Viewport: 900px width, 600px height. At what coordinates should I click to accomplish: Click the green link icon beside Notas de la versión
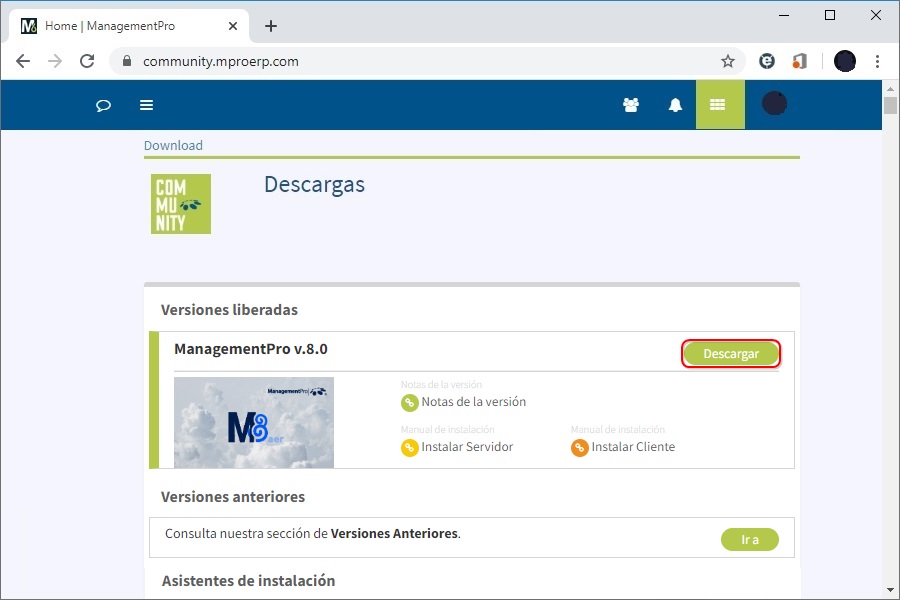click(408, 402)
